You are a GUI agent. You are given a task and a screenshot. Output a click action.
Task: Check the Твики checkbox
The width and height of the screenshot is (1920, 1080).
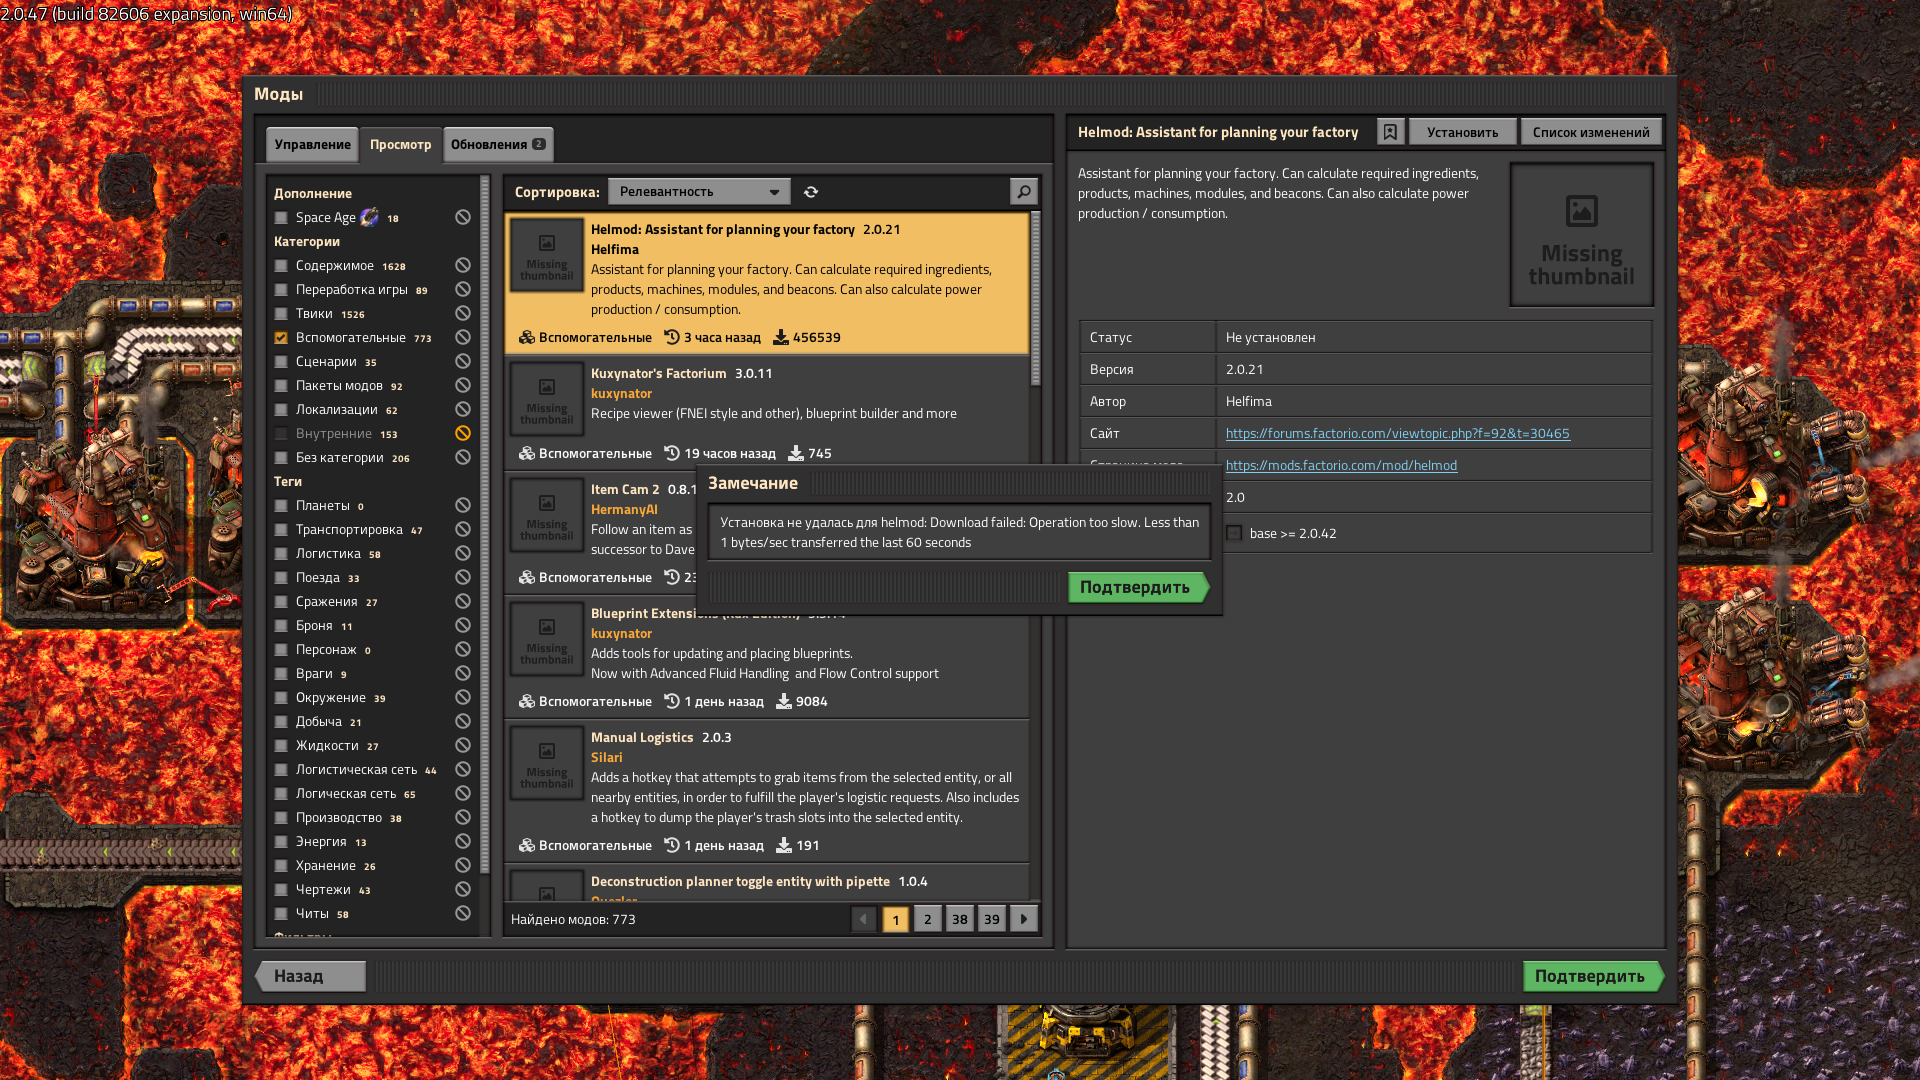(281, 314)
